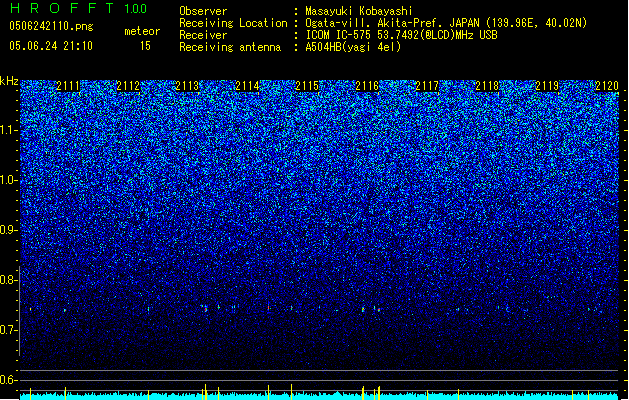The width and height of the screenshot is (629, 400).
Task: Select the filename 0506242110.png
Action: click(51, 26)
